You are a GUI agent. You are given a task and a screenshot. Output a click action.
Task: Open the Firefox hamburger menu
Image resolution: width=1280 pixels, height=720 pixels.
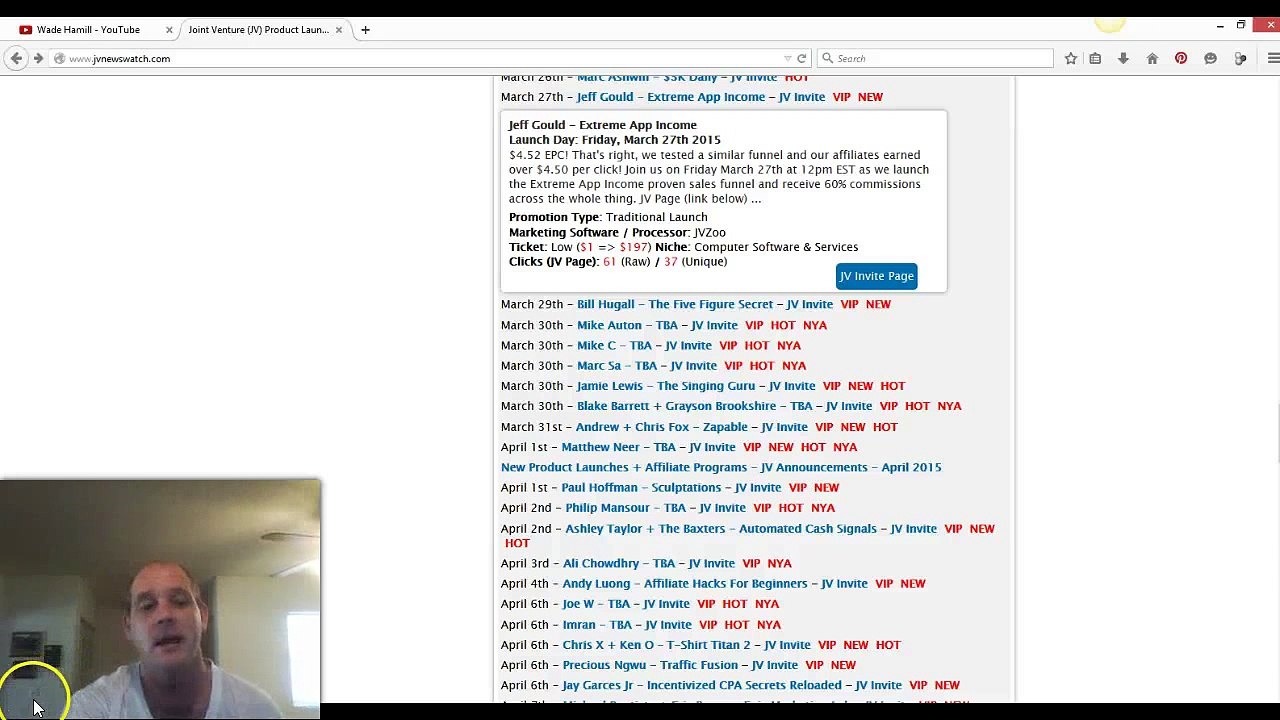[1273, 59]
